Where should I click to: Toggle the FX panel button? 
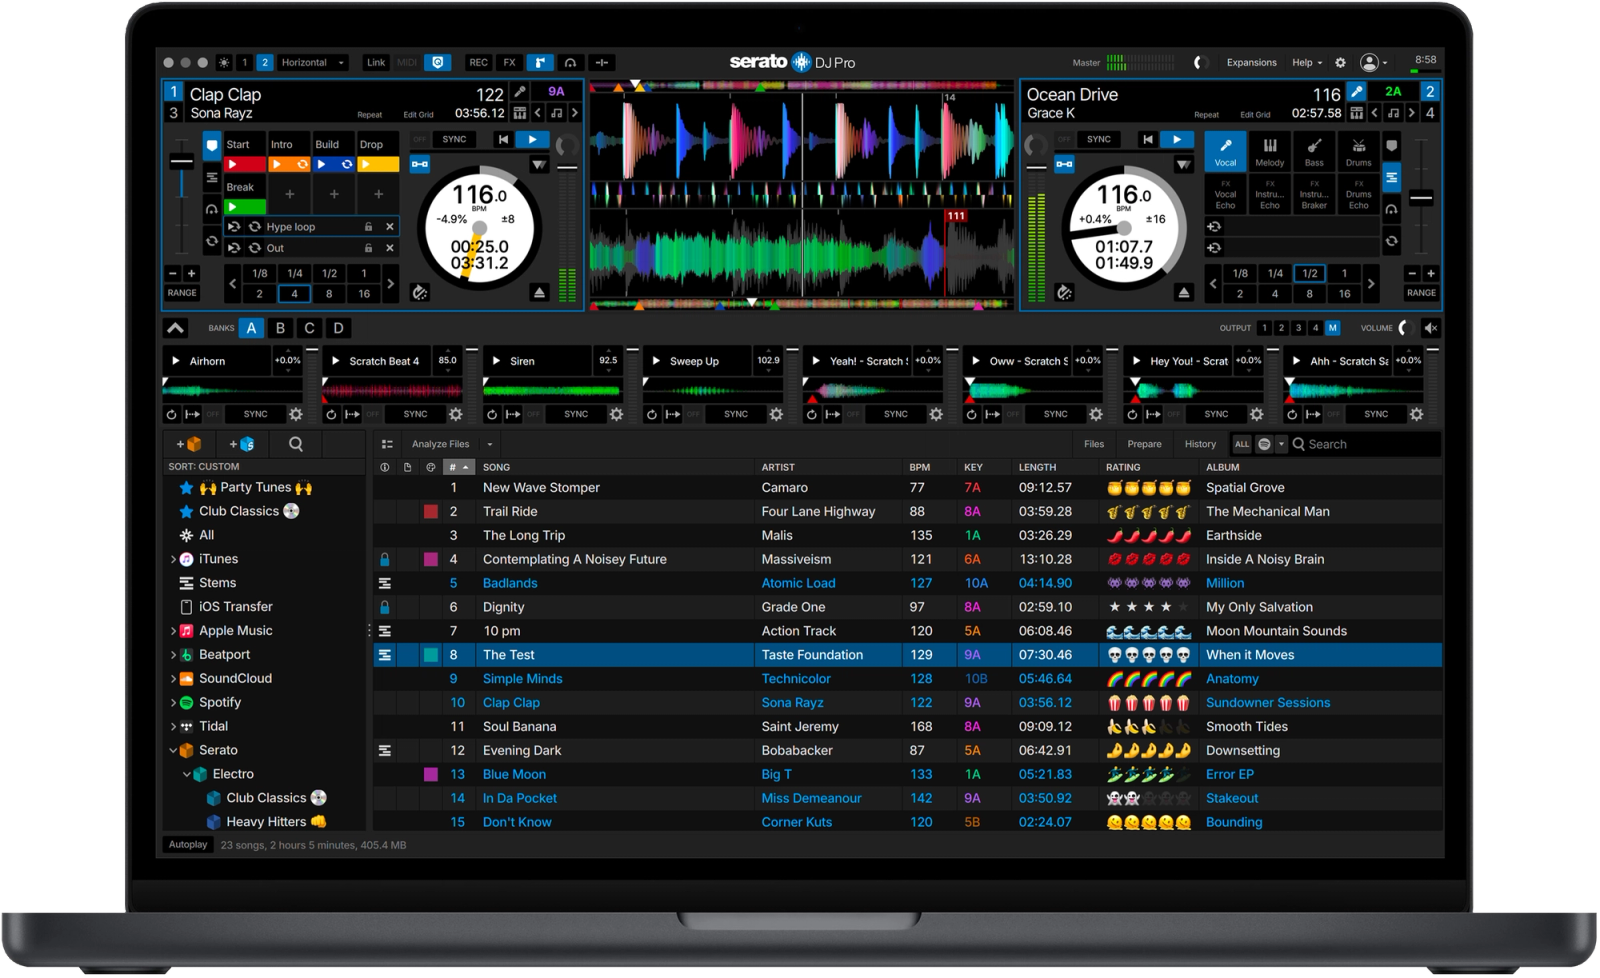[x=509, y=62]
